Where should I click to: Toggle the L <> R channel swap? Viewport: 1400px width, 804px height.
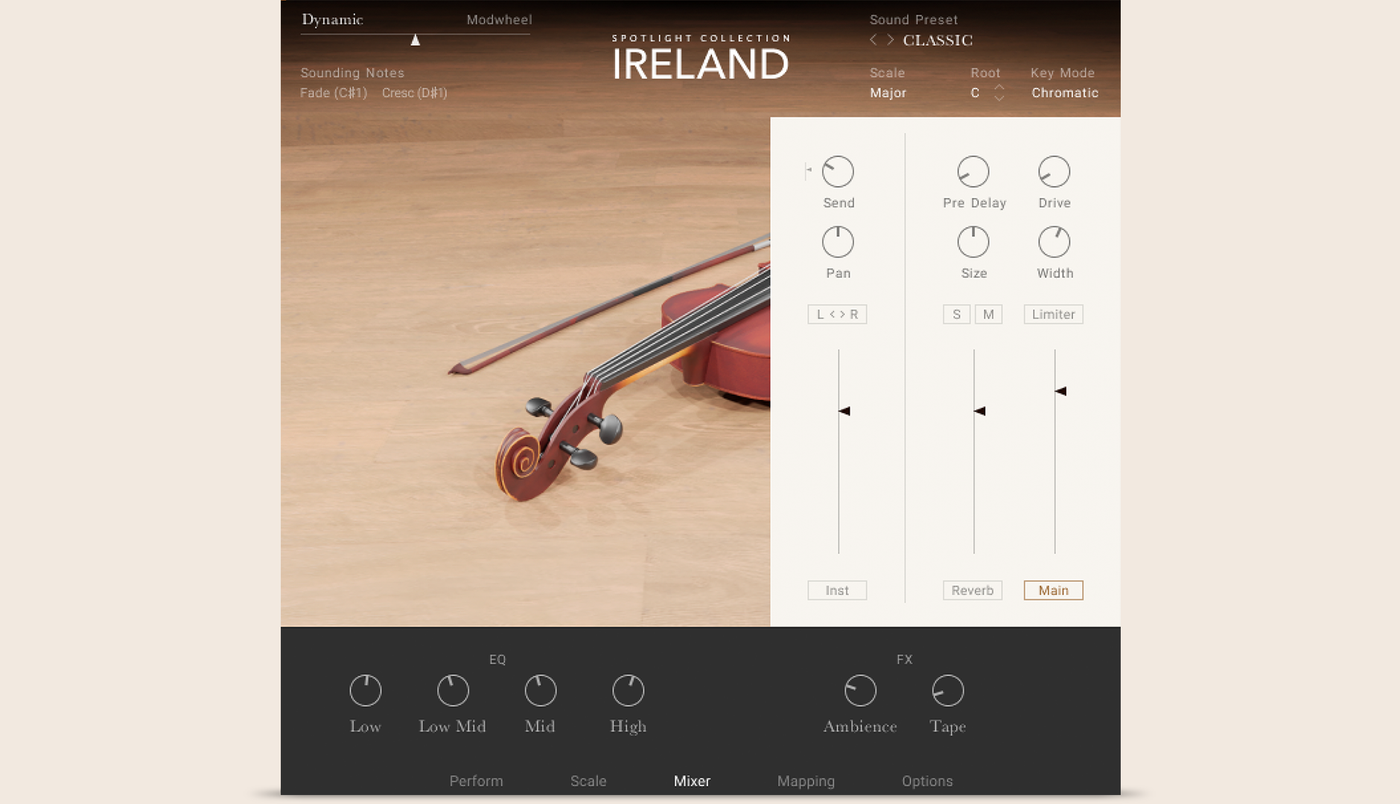(x=837, y=314)
